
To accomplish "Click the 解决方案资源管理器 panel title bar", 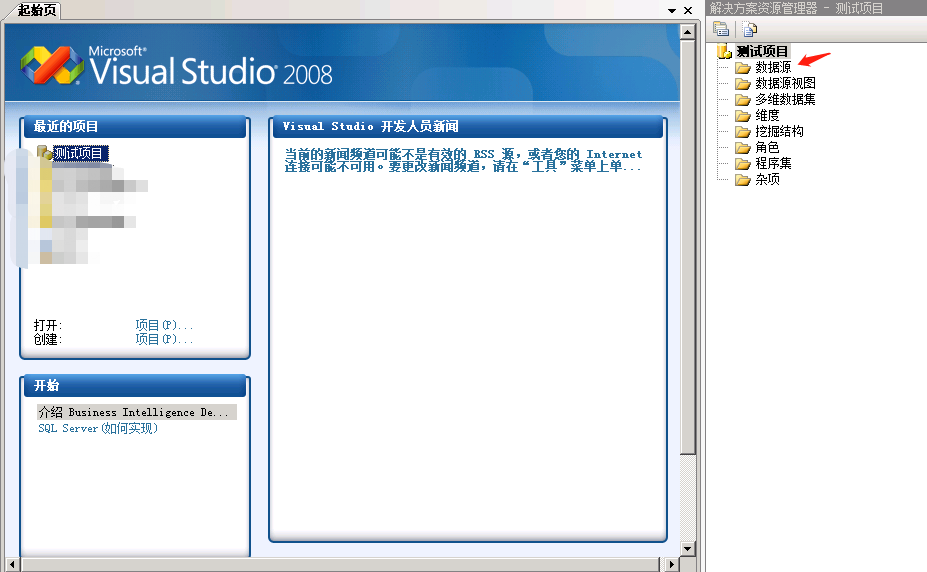I will pyautogui.click(x=817, y=8).
